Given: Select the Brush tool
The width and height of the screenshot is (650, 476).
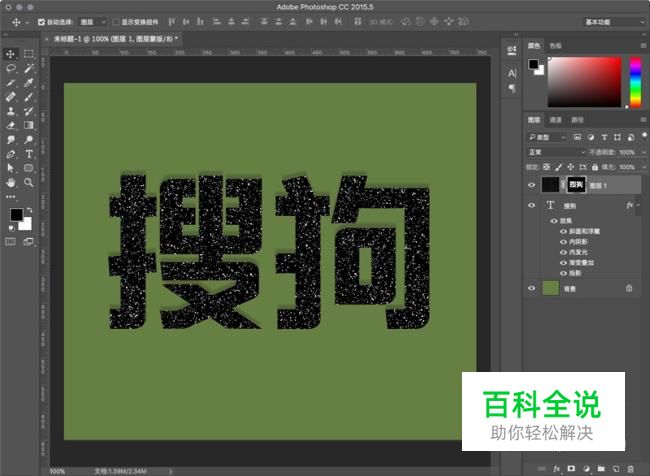Looking at the screenshot, I should pos(29,97).
